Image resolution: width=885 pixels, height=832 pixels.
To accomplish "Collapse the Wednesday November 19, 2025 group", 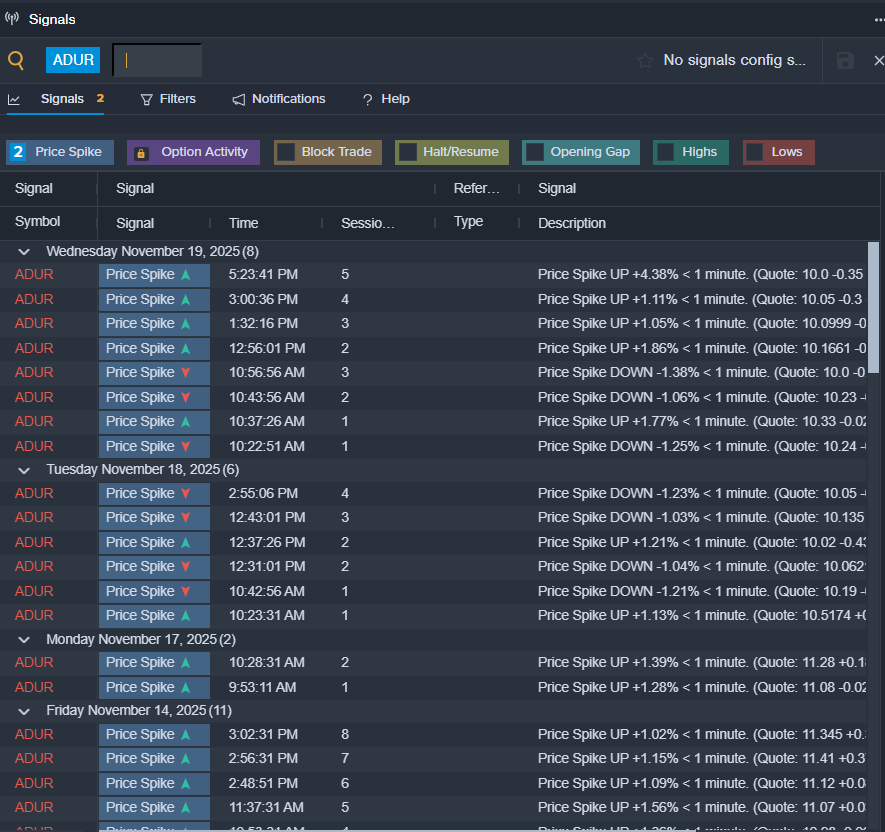I will 25,252.
